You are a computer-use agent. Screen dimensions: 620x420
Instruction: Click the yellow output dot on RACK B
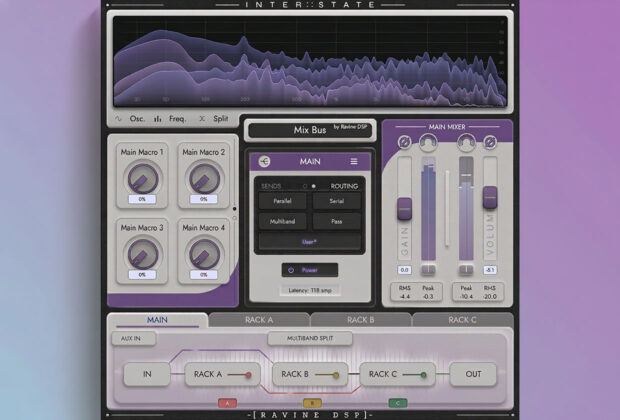[336, 375]
